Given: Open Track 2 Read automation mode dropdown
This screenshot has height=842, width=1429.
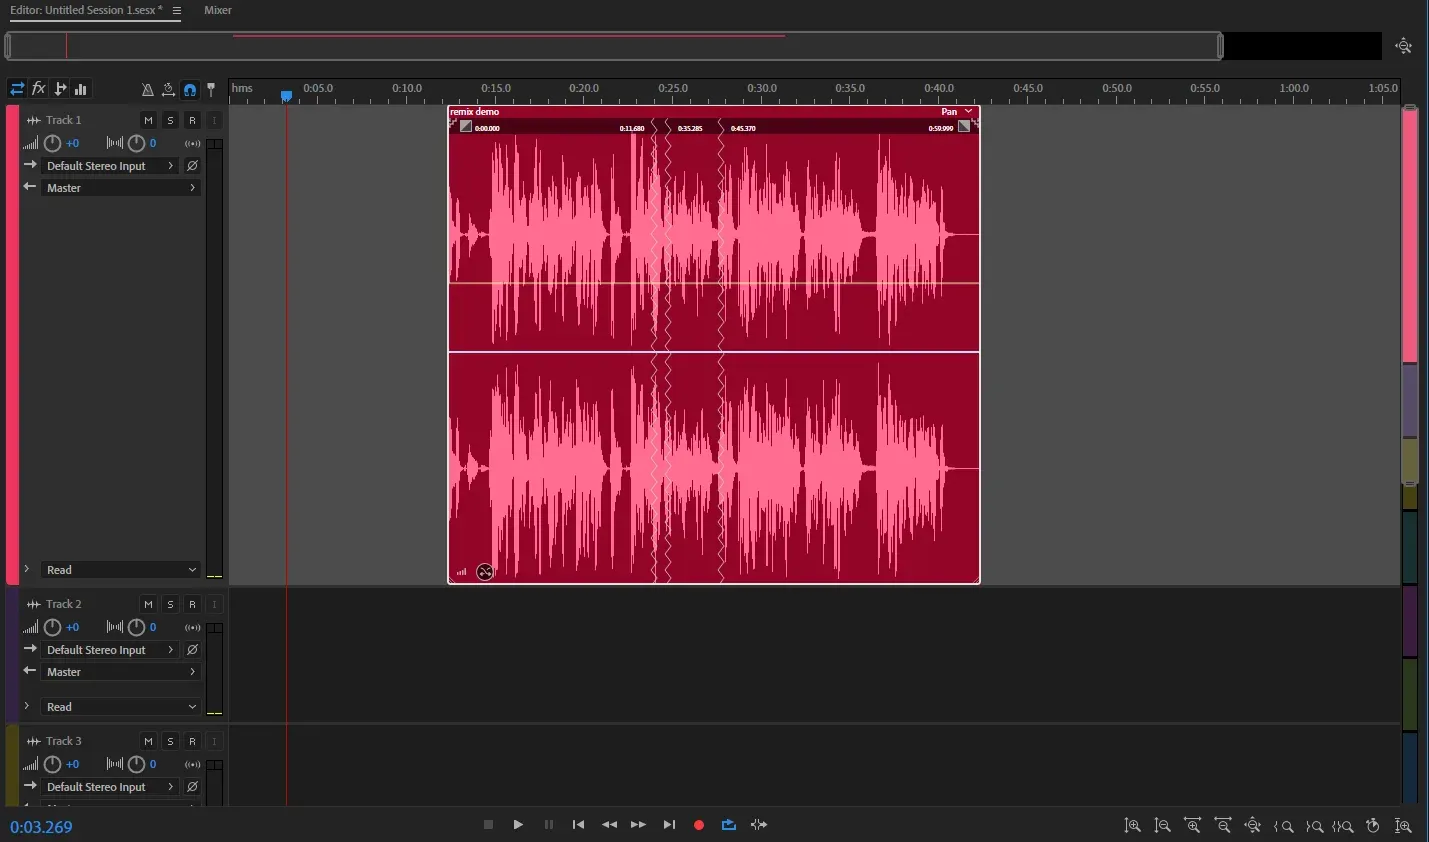Looking at the screenshot, I should 121,707.
